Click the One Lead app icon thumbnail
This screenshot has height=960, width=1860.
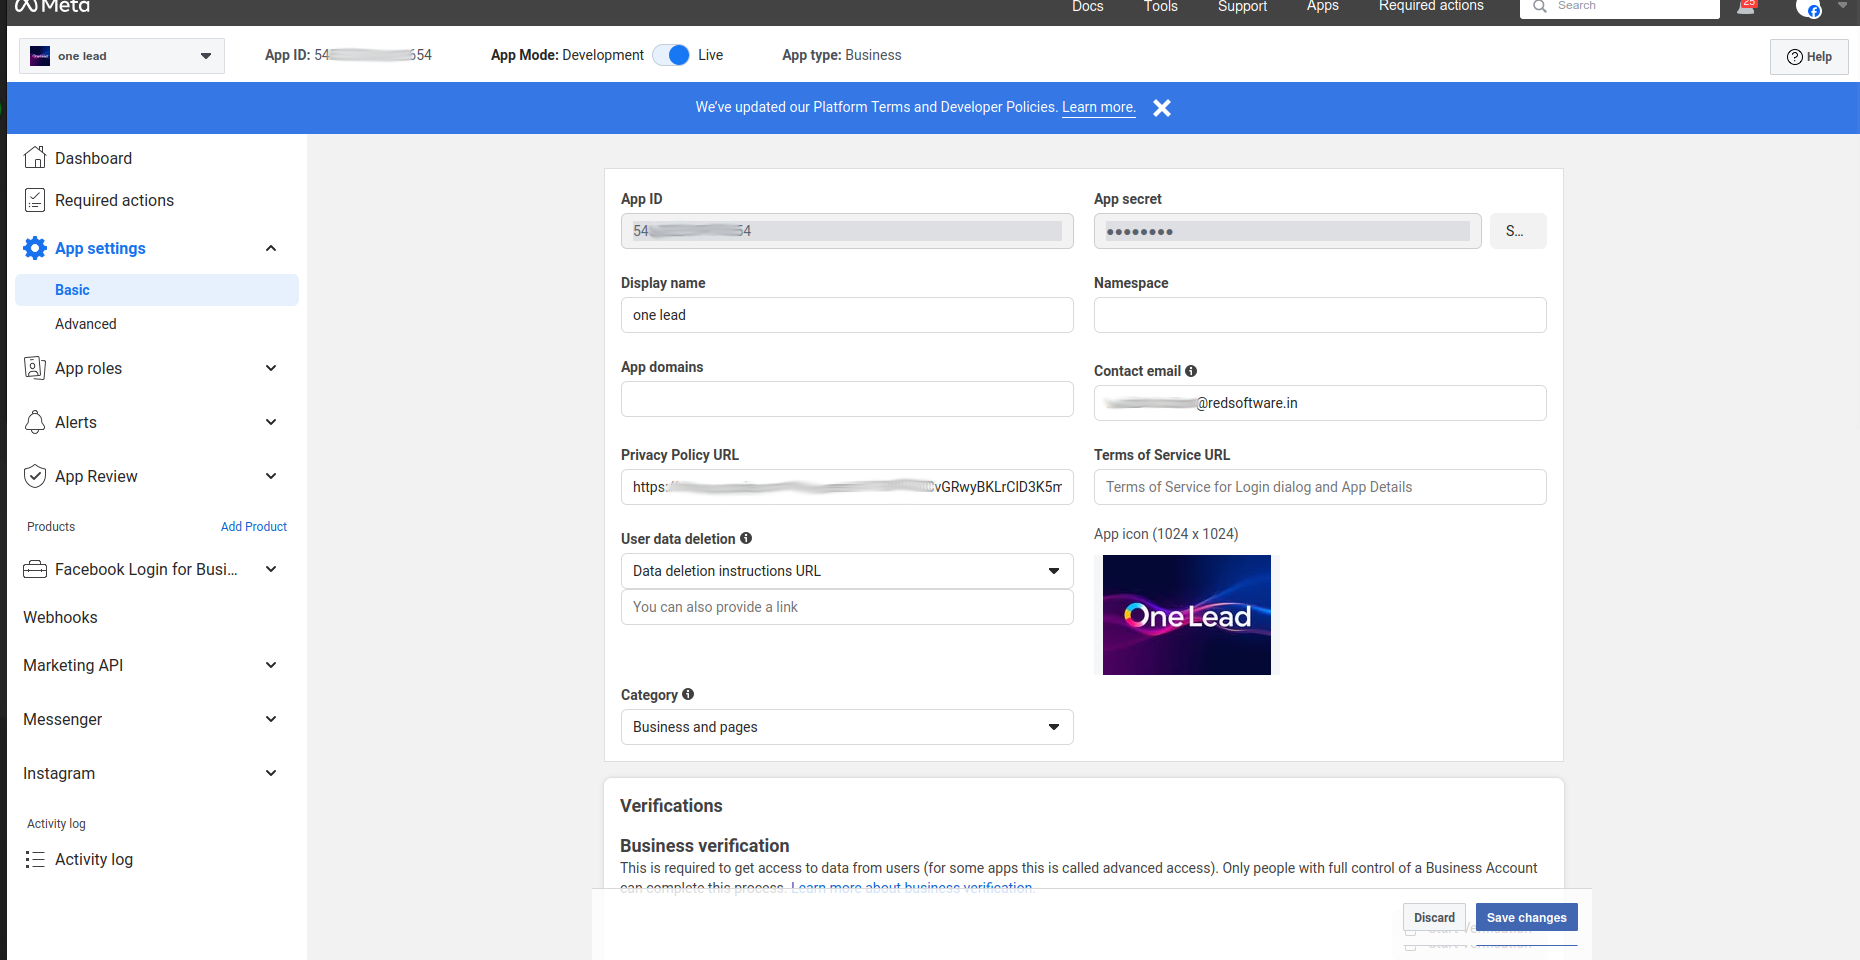(1187, 615)
